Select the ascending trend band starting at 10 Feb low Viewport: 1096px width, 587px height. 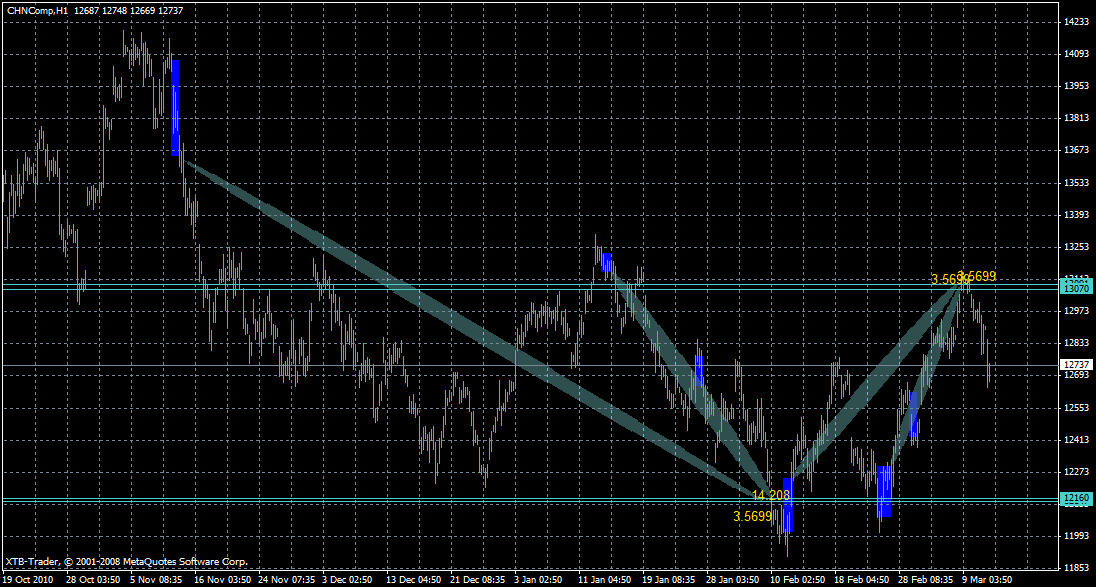coord(877,381)
